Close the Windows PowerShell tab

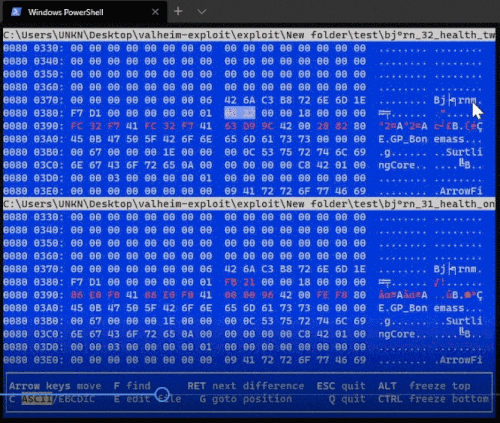tap(155, 12)
